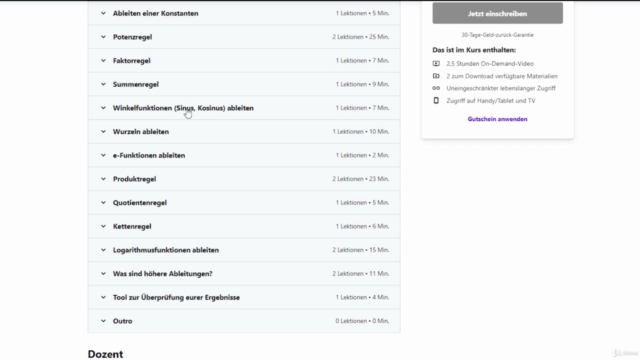Select the Potenzregel section title
This screenshot has height=360, width=640.
point(132,37)
